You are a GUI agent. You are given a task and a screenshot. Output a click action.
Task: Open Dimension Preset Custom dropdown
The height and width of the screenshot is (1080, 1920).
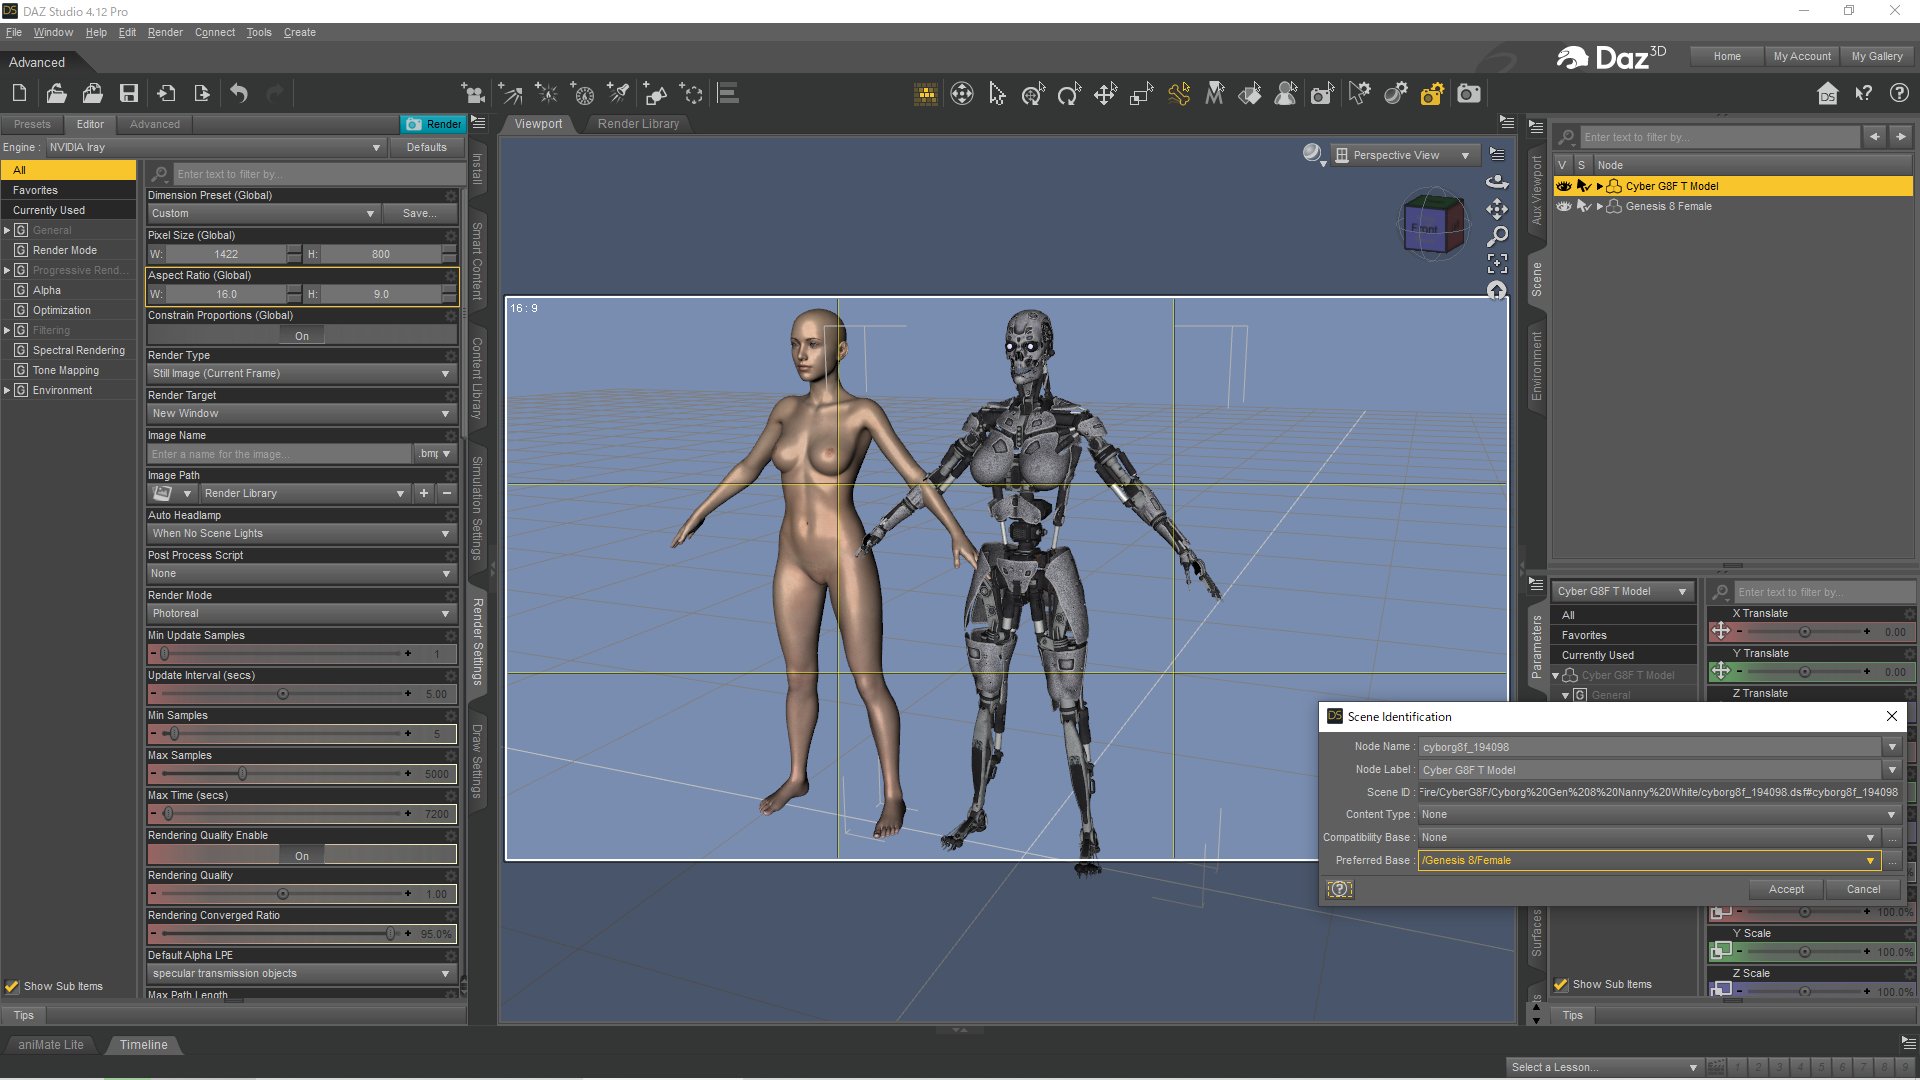(x=263, y=213)
